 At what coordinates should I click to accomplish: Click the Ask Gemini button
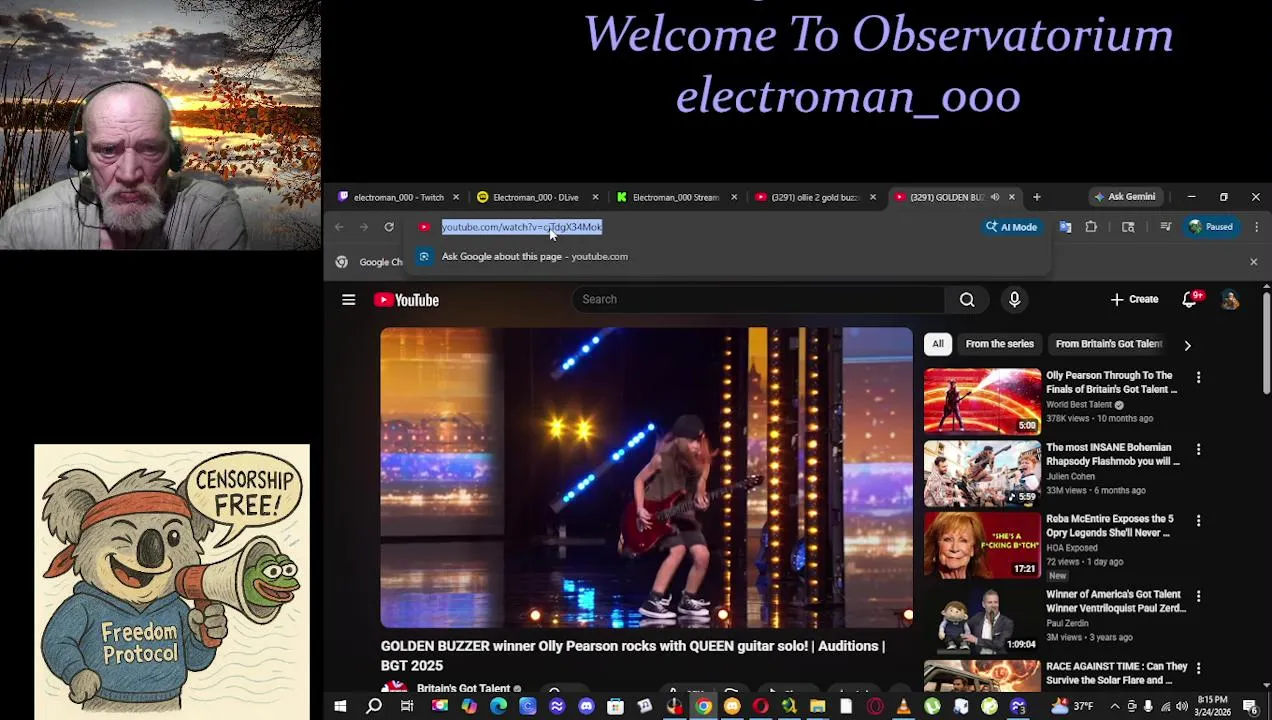pyautogui.click(x=1124, y=197)
